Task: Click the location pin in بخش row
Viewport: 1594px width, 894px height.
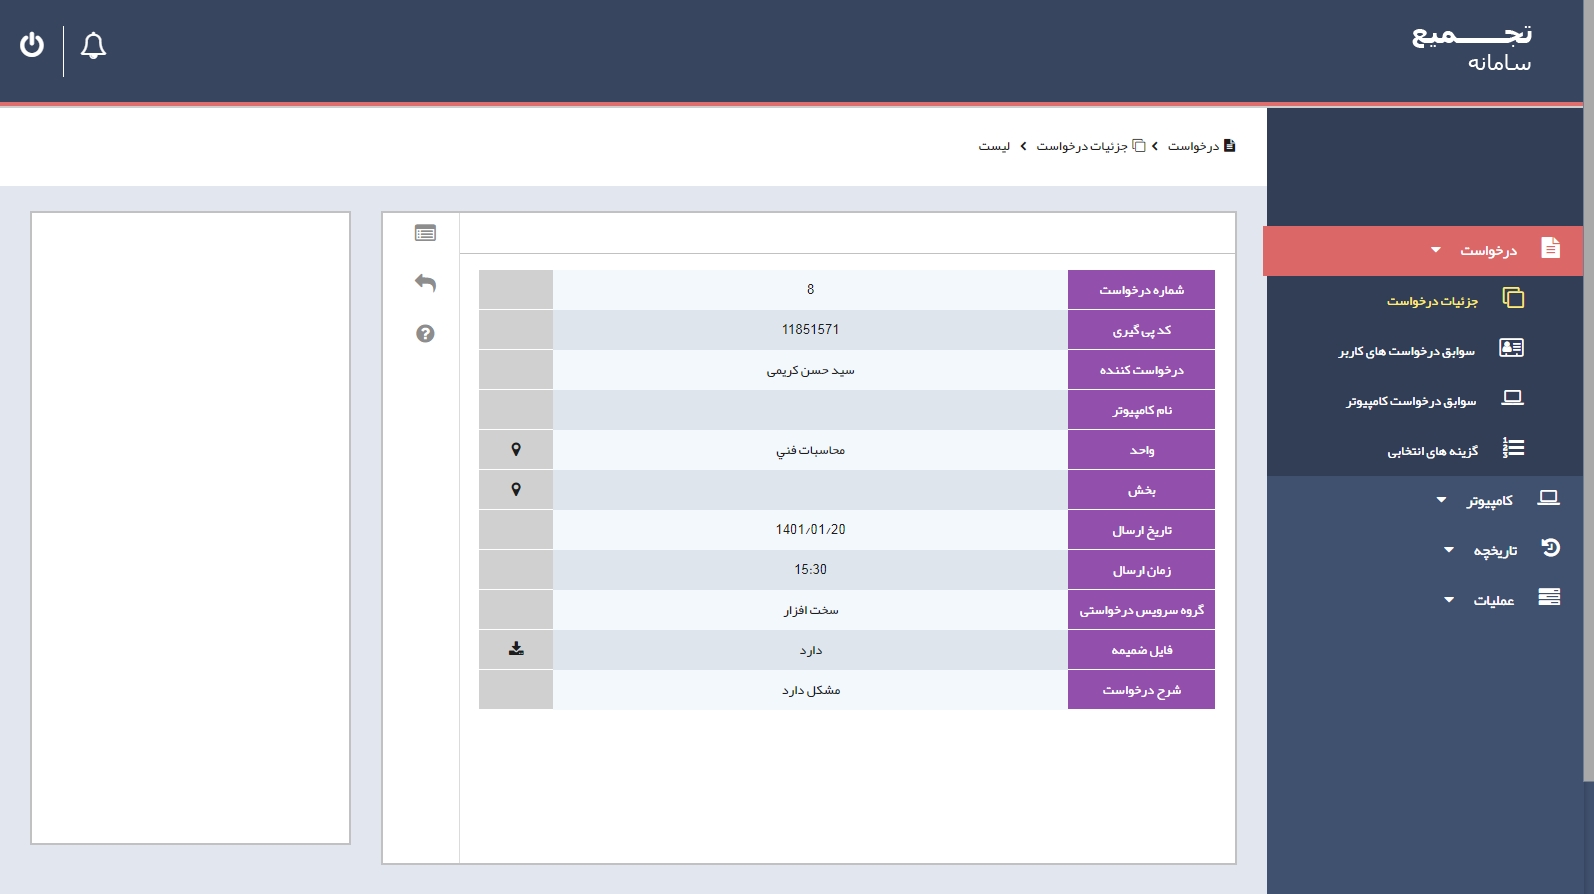Action: tap(516, 490)
